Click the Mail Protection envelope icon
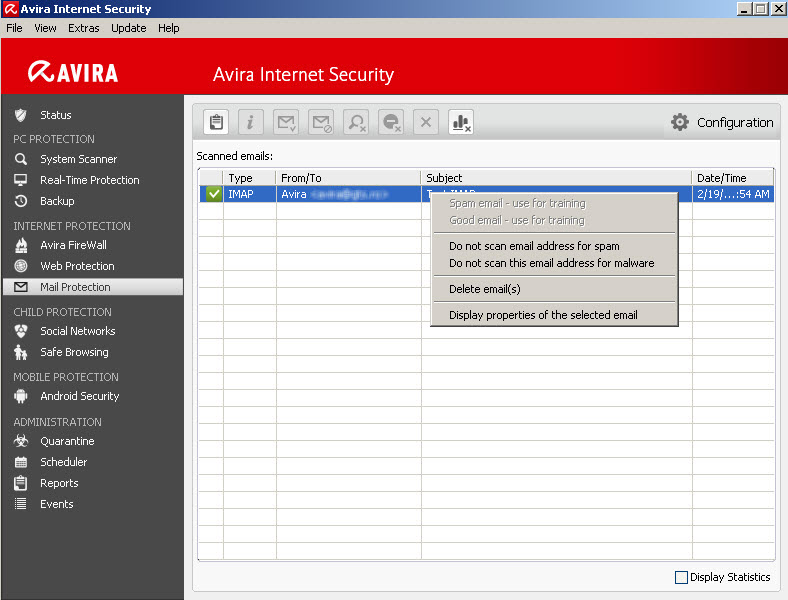Screen dimensions: 788x600 (x=21, y=287)
